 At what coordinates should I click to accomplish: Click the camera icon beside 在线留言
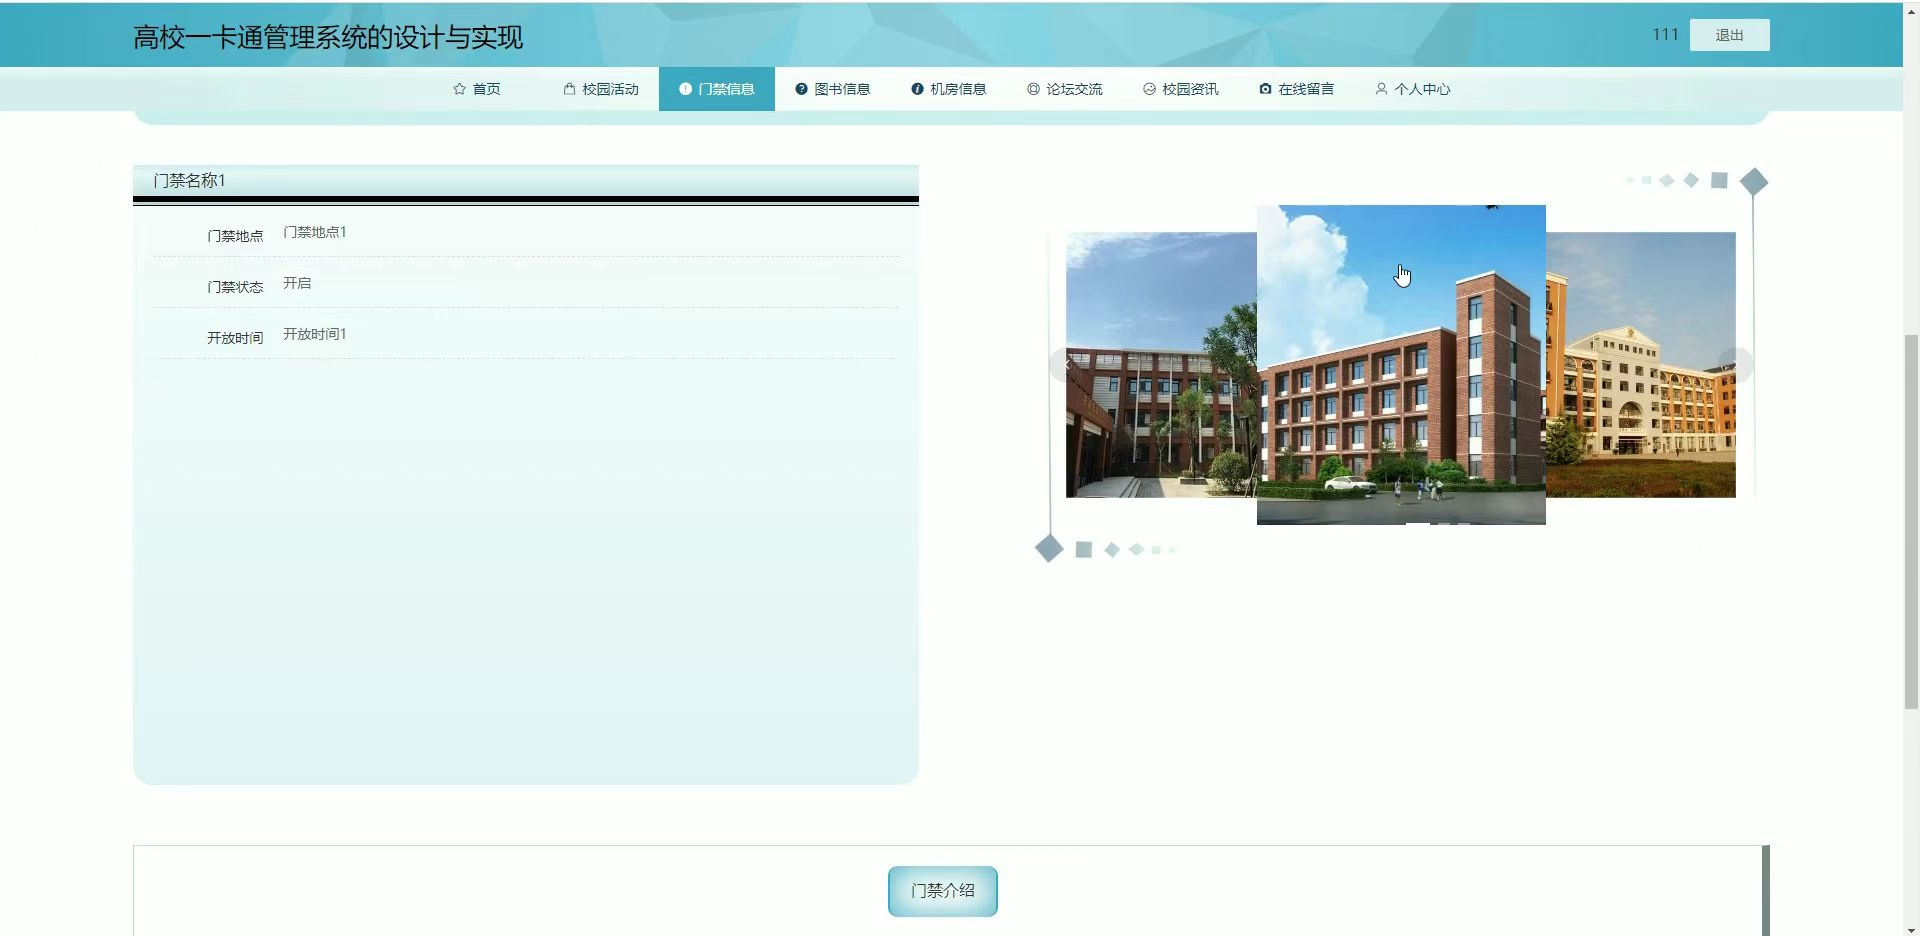1265,89
